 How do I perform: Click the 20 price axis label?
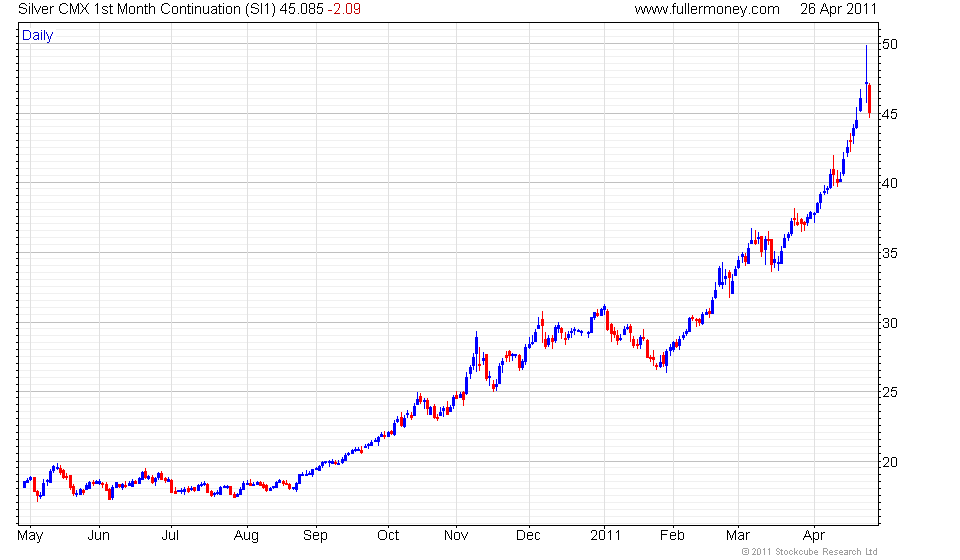(x=890, y=461)
